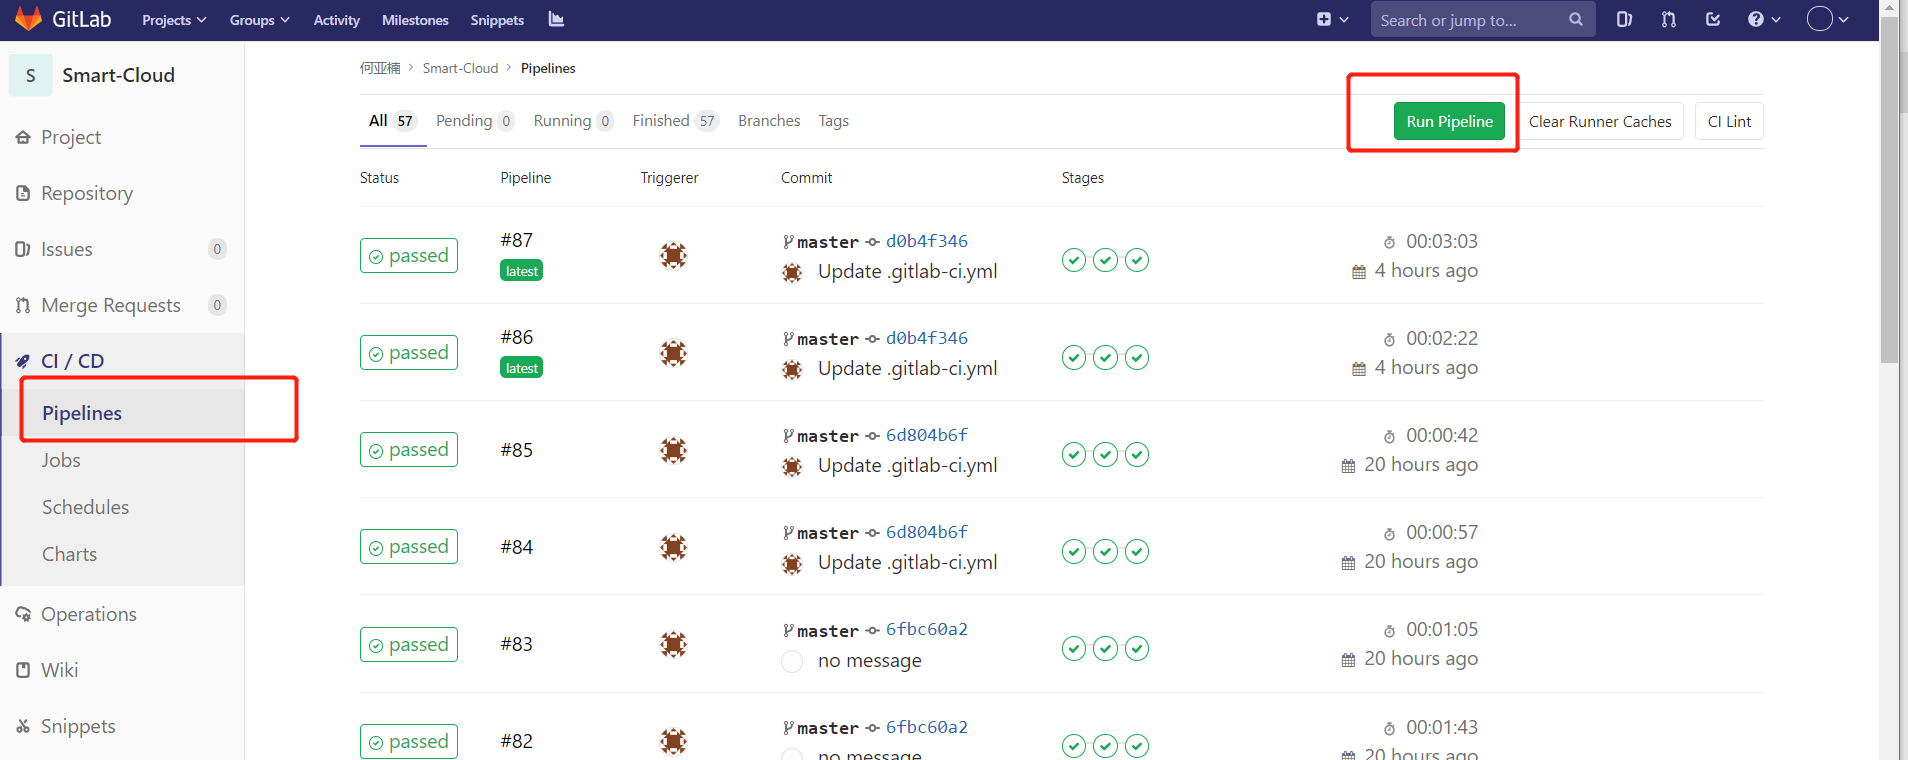Open the Wiki sidebar section
This screenshot has width=1908, height=760.
pos(122,670)
